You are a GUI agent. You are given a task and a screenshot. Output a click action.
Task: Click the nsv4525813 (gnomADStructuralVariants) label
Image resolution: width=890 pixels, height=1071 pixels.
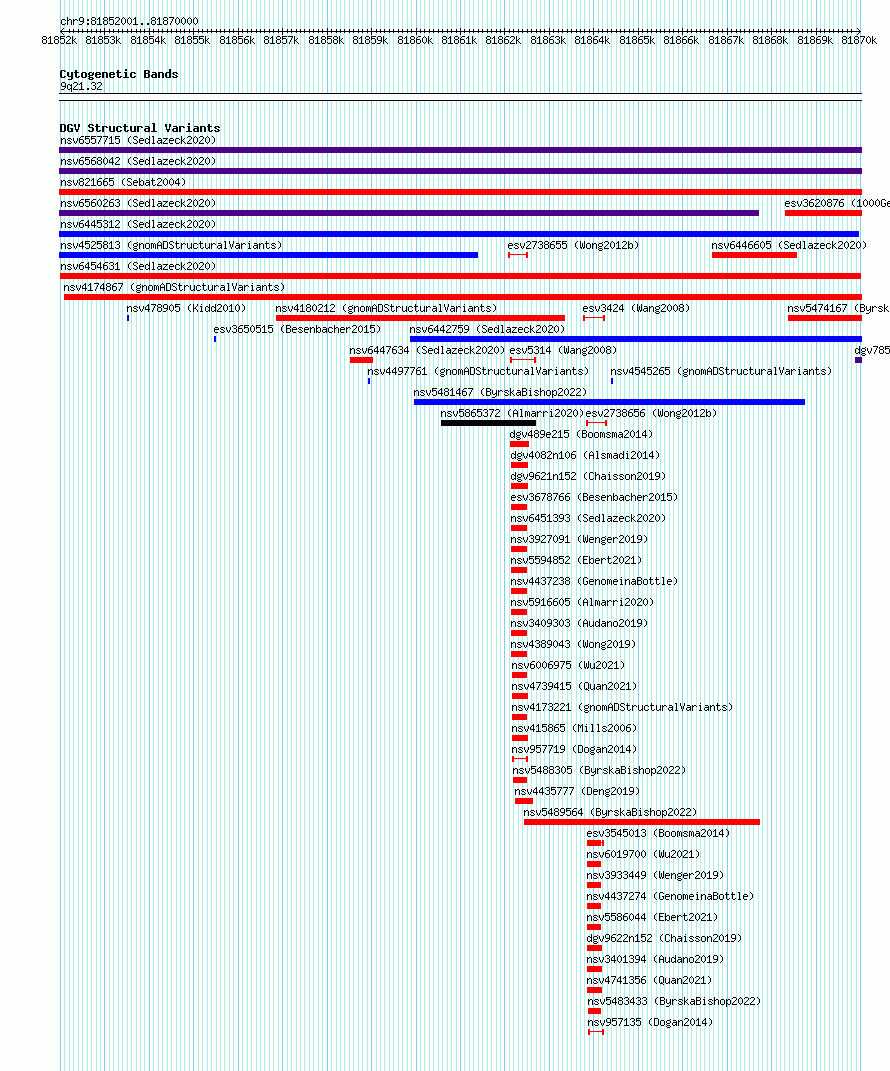click(x=171, y=245)
